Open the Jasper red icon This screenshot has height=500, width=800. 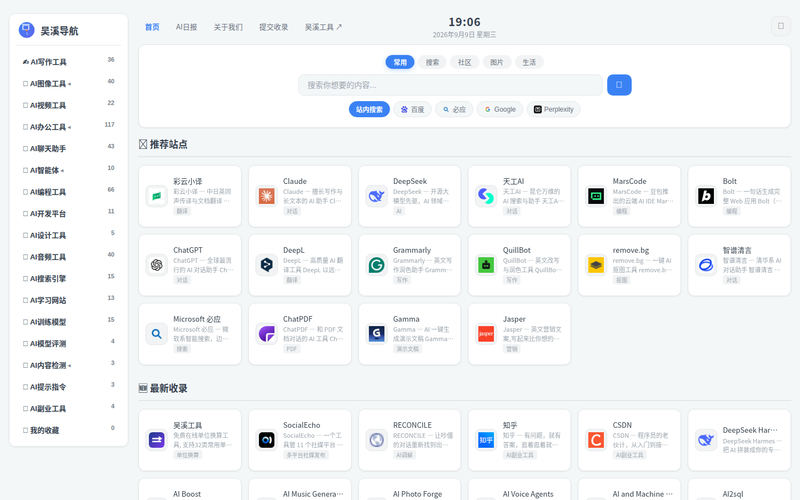coord(486,334)
